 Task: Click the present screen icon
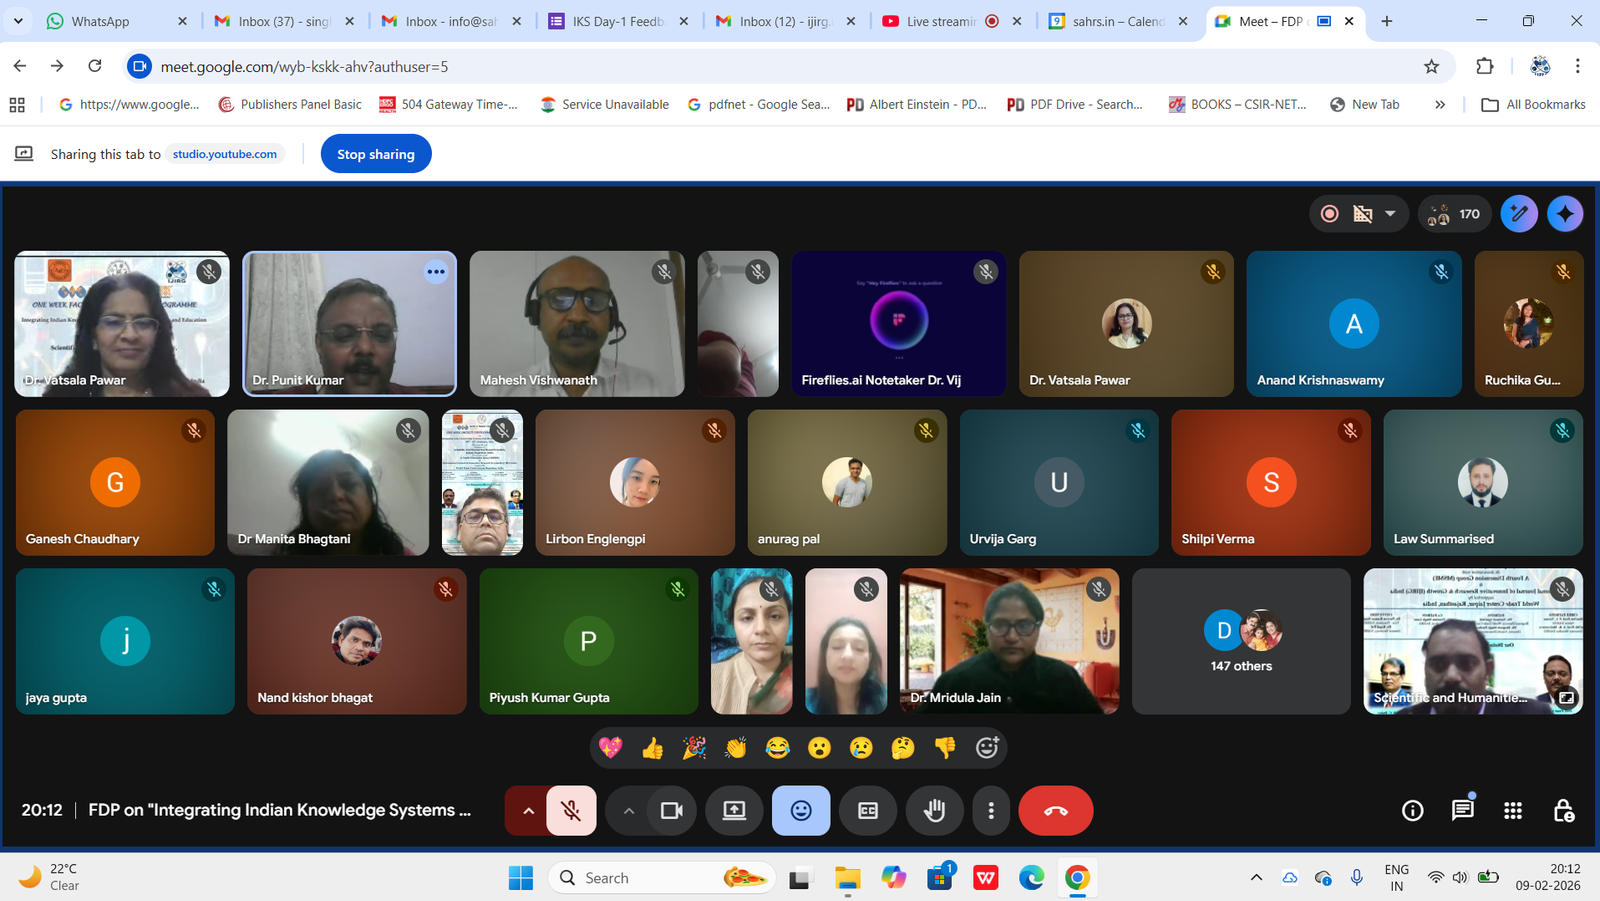click(734, 811)
